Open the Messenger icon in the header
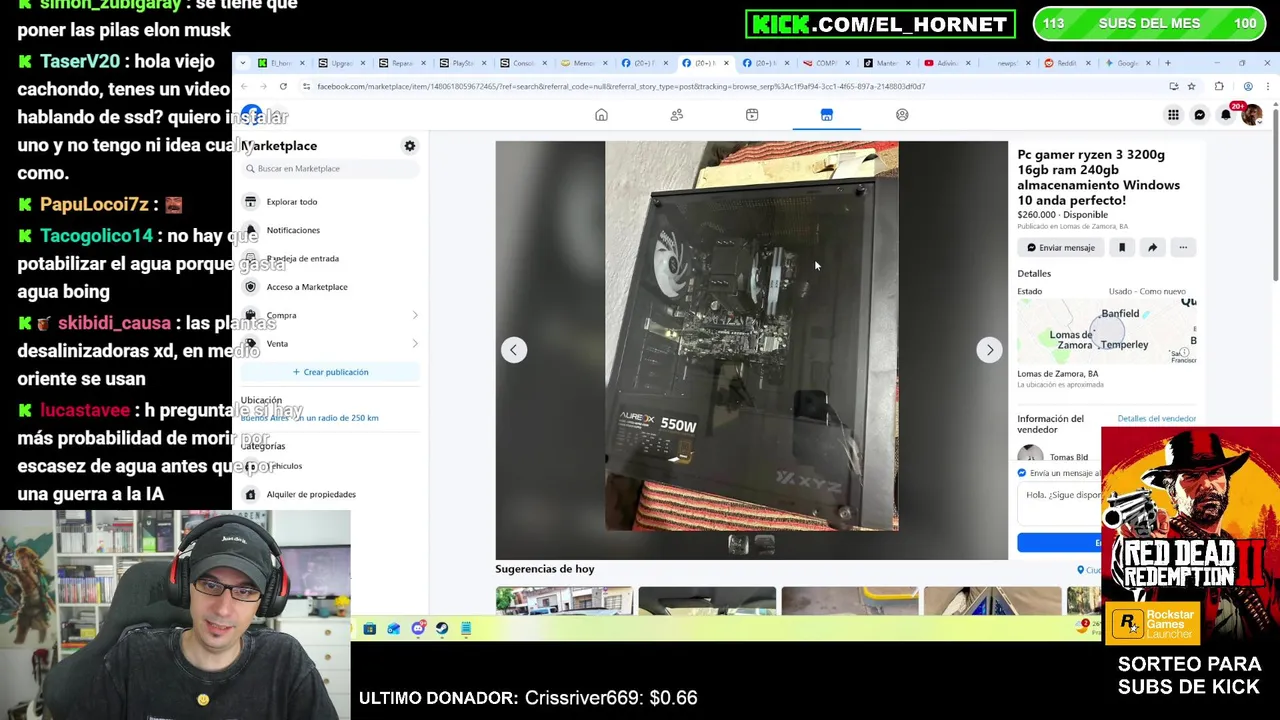 1199,115
